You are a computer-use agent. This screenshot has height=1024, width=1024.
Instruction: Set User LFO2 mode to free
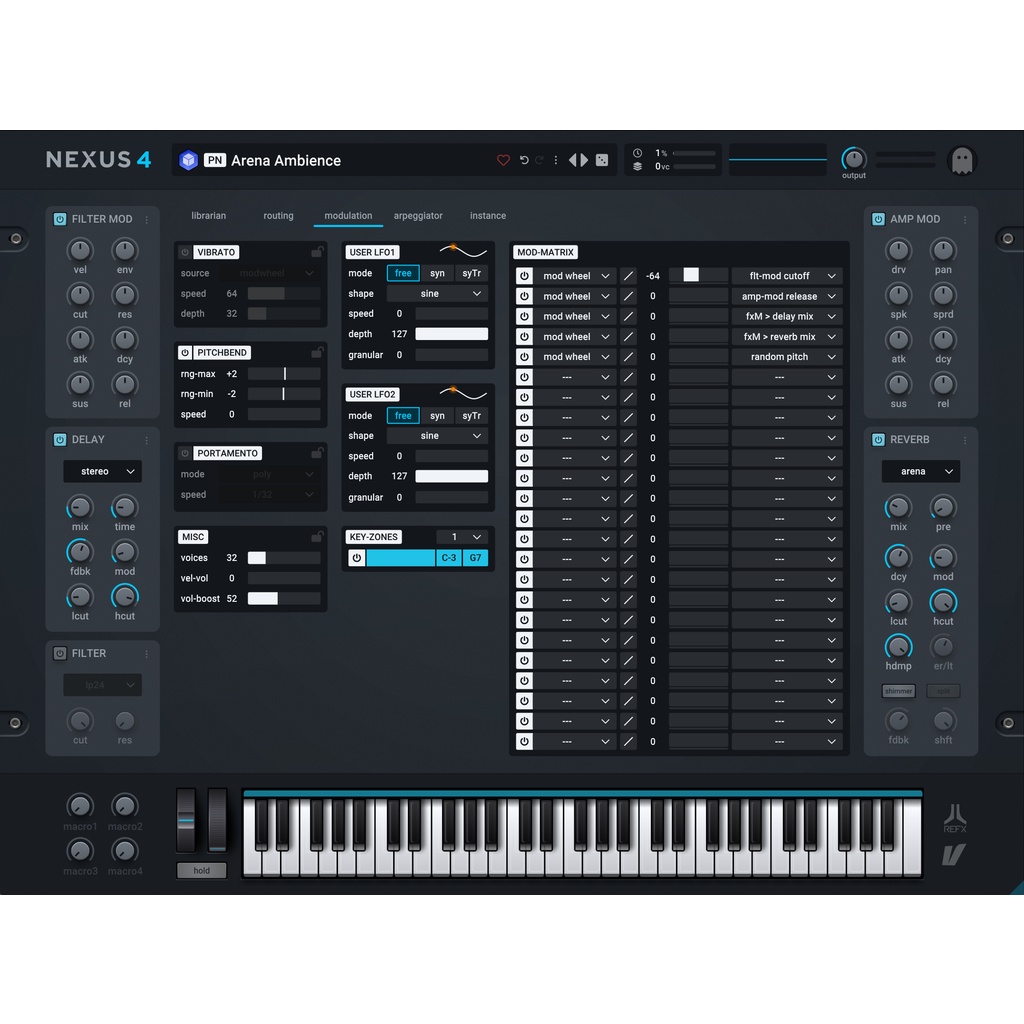(403, 416)
